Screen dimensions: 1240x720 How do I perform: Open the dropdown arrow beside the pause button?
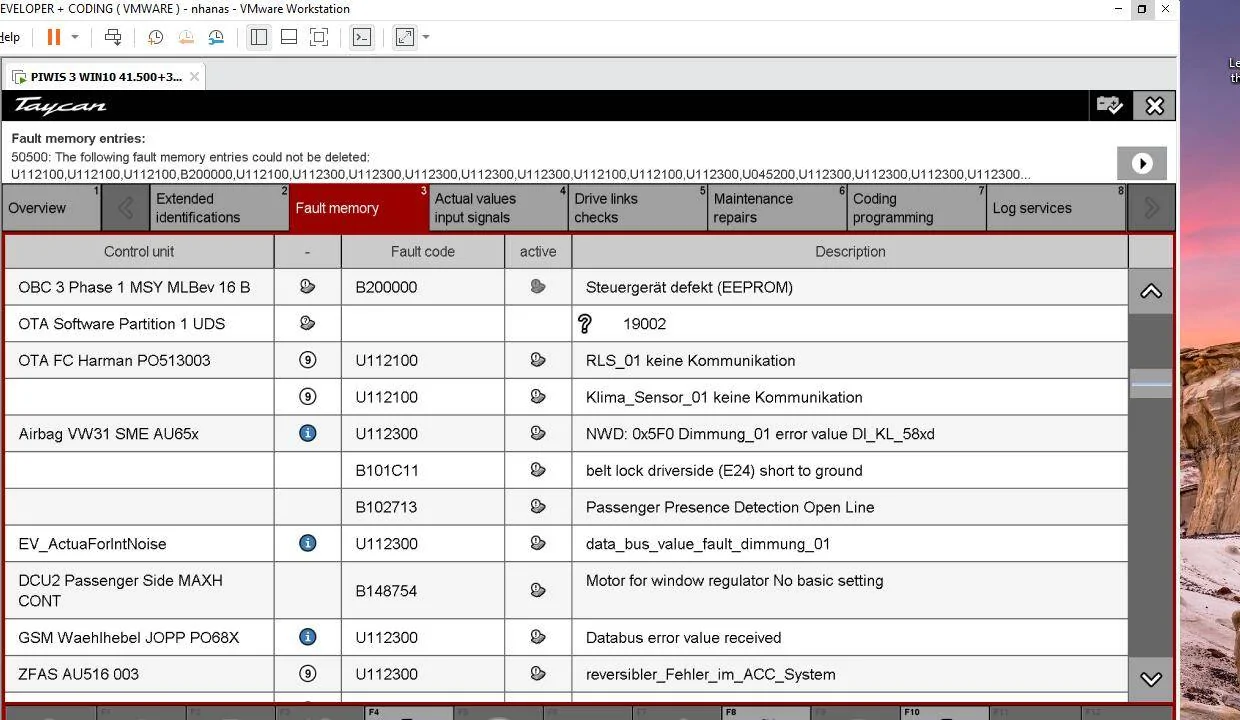click(x=75, y=37)
